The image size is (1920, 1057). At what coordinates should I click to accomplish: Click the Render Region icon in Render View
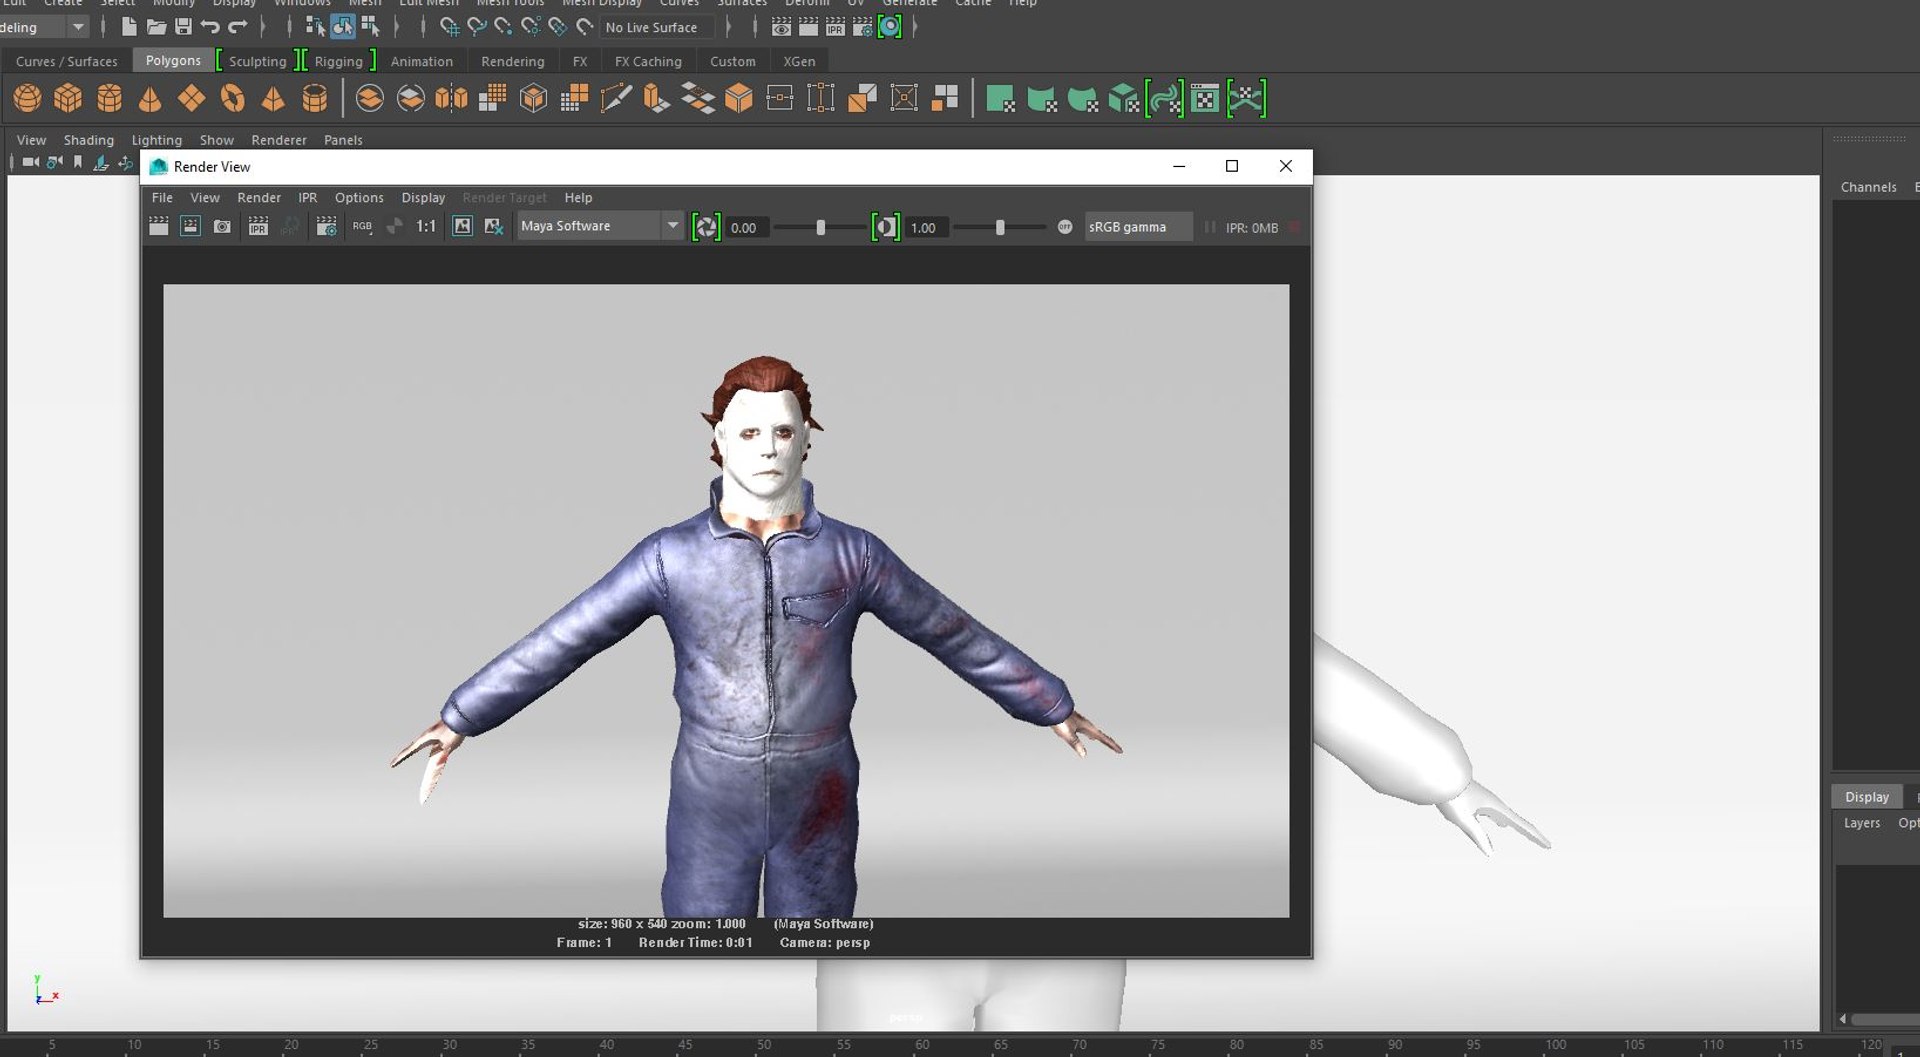(190, 227)
